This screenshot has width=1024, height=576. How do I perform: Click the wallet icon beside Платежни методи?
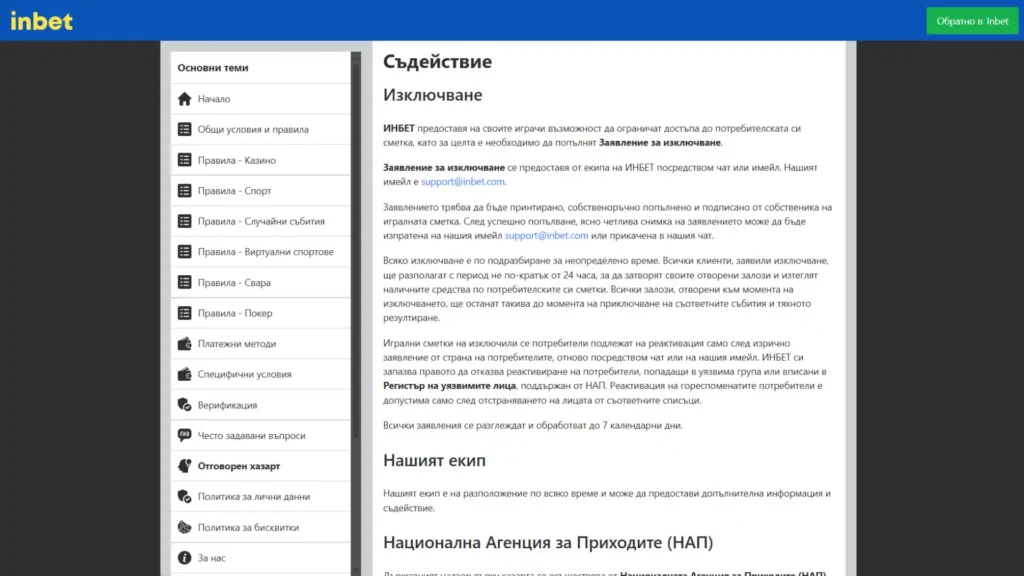click(x=184, y=344)
